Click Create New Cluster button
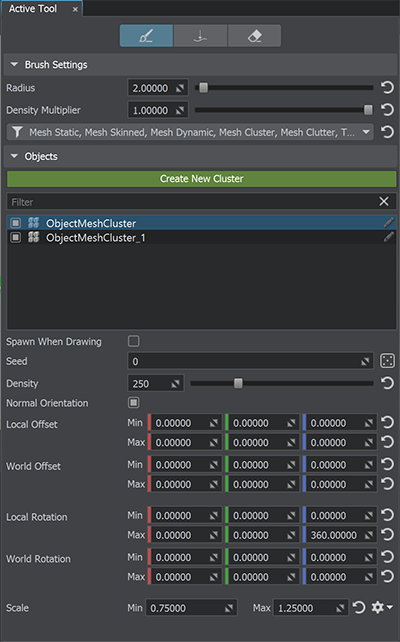The width and height of the screenshot is (400, 642). (201, 179)
